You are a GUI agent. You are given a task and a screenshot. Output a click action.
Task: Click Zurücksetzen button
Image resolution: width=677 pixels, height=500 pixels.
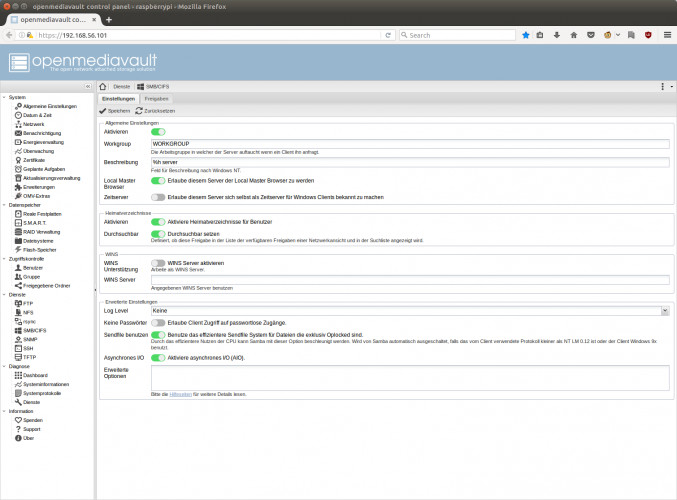click(155, 111)
